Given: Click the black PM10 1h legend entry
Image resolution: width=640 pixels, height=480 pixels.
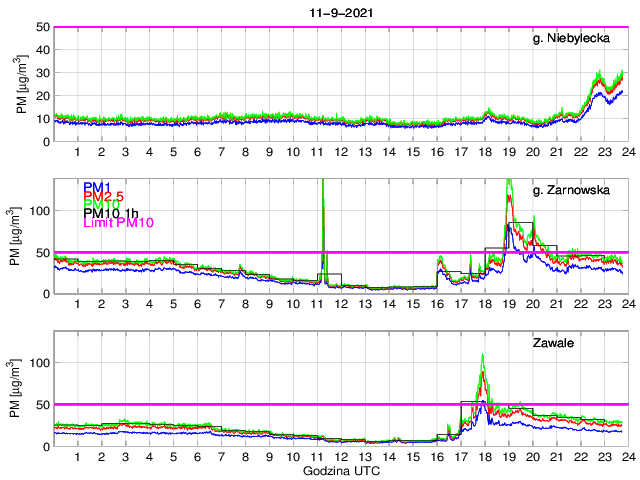Looking at the screenshot, I should 113,213.
